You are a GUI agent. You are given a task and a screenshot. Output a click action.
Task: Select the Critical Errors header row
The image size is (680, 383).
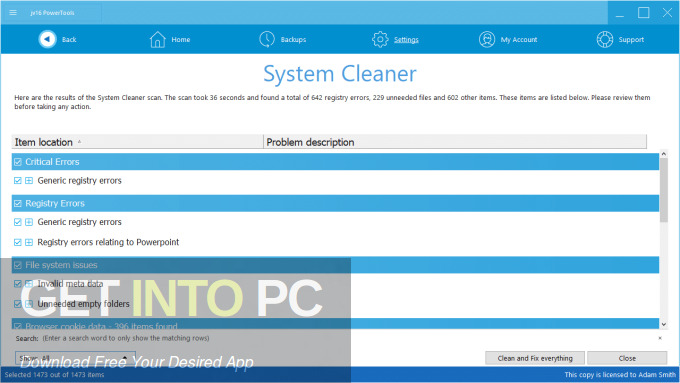335,162
